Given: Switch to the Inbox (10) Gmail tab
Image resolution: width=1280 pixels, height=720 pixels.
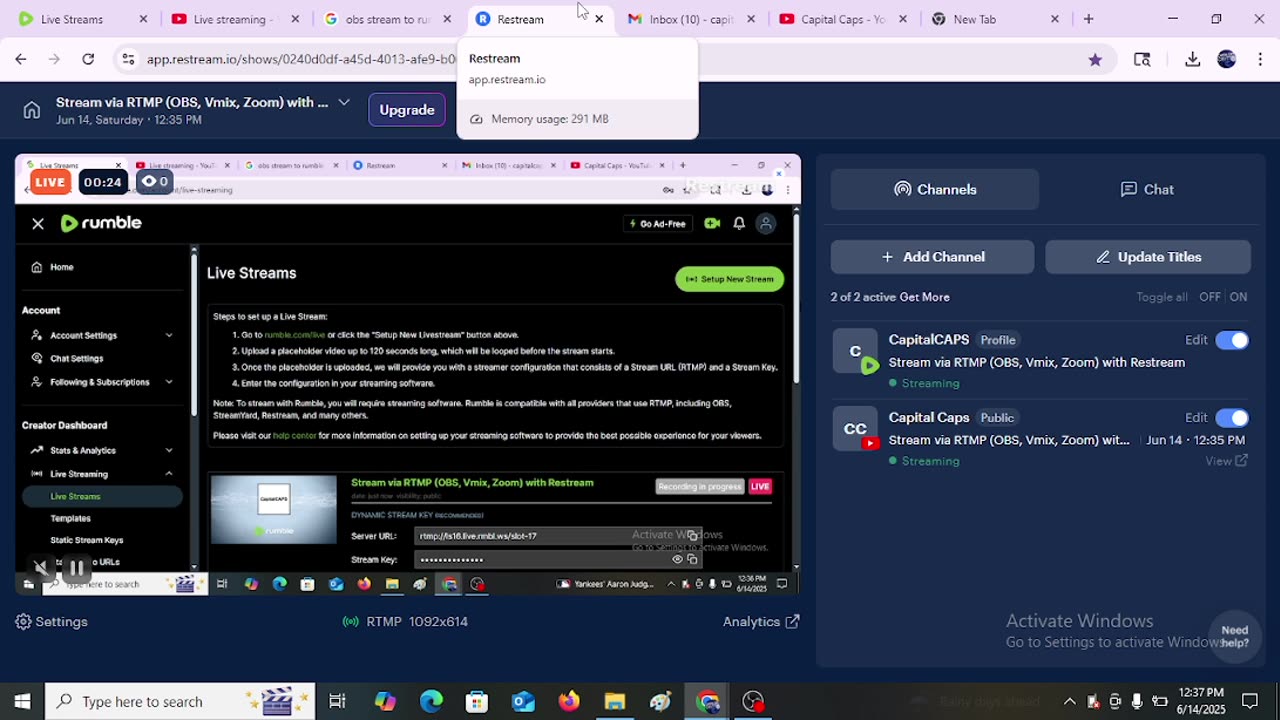Looking at the screenshot, I should [692, 19].
